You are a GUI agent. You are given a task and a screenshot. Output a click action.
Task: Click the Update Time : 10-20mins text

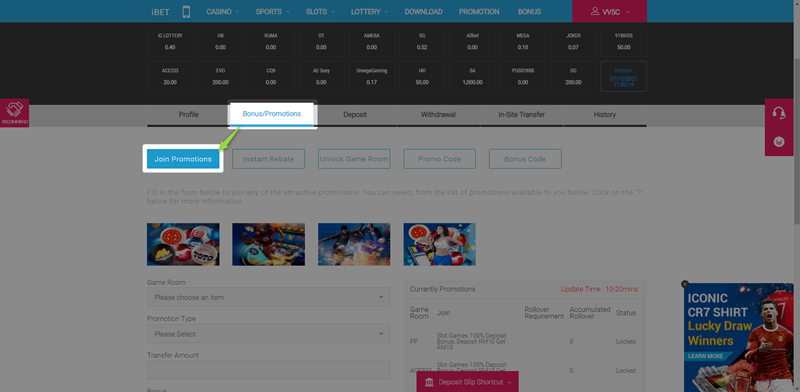(599, 289)
